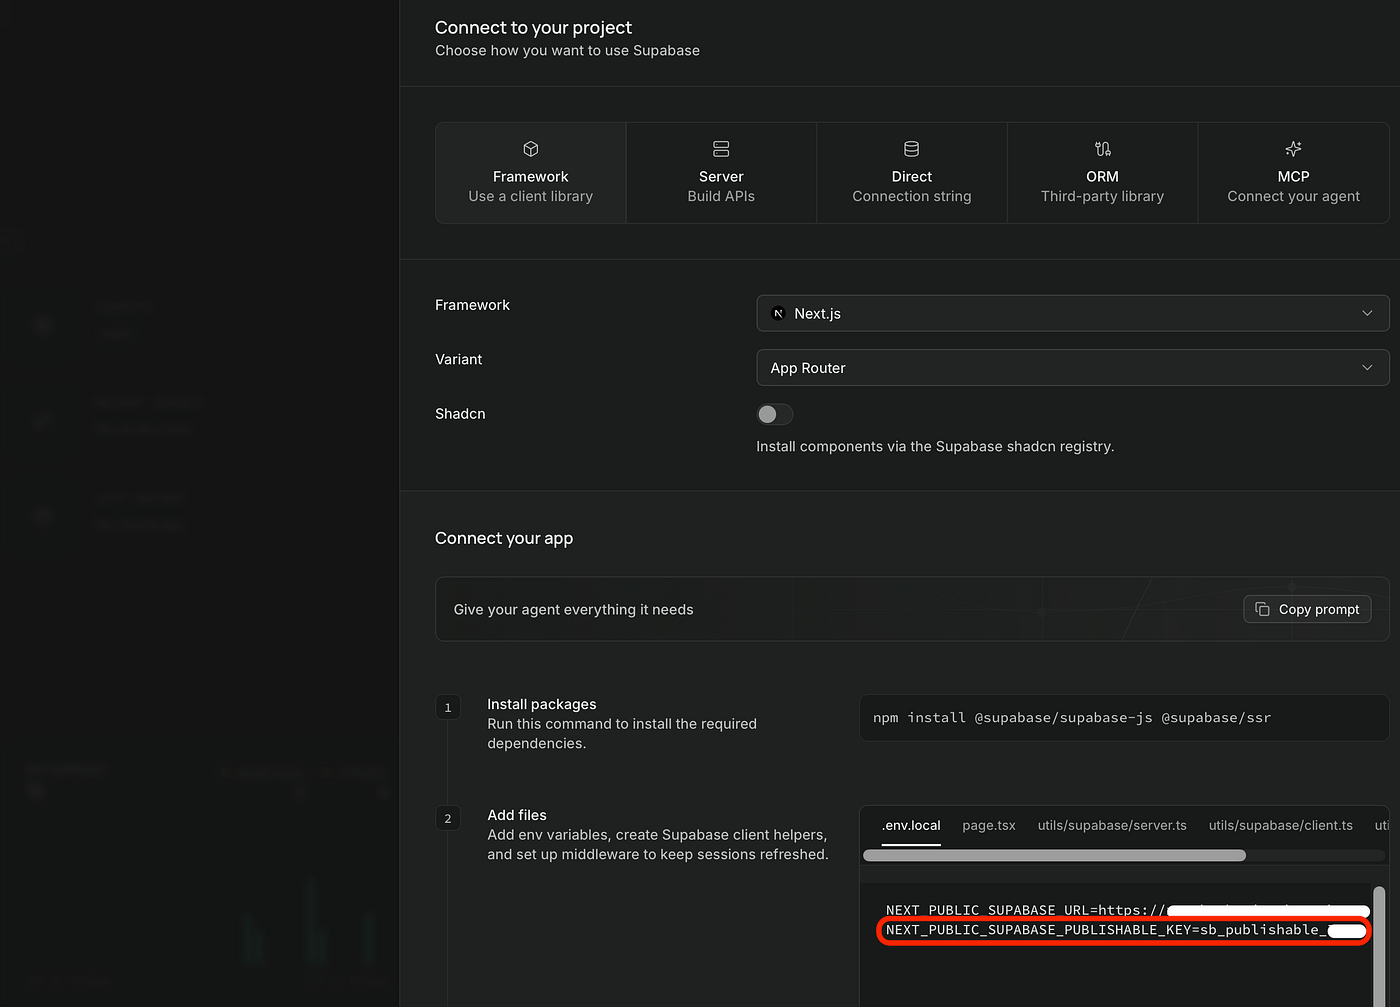Image resolution: width=1400 pixels, height=1007 pixels.
Task: Click the npm install command text
Action: (x=1072, y=718)
